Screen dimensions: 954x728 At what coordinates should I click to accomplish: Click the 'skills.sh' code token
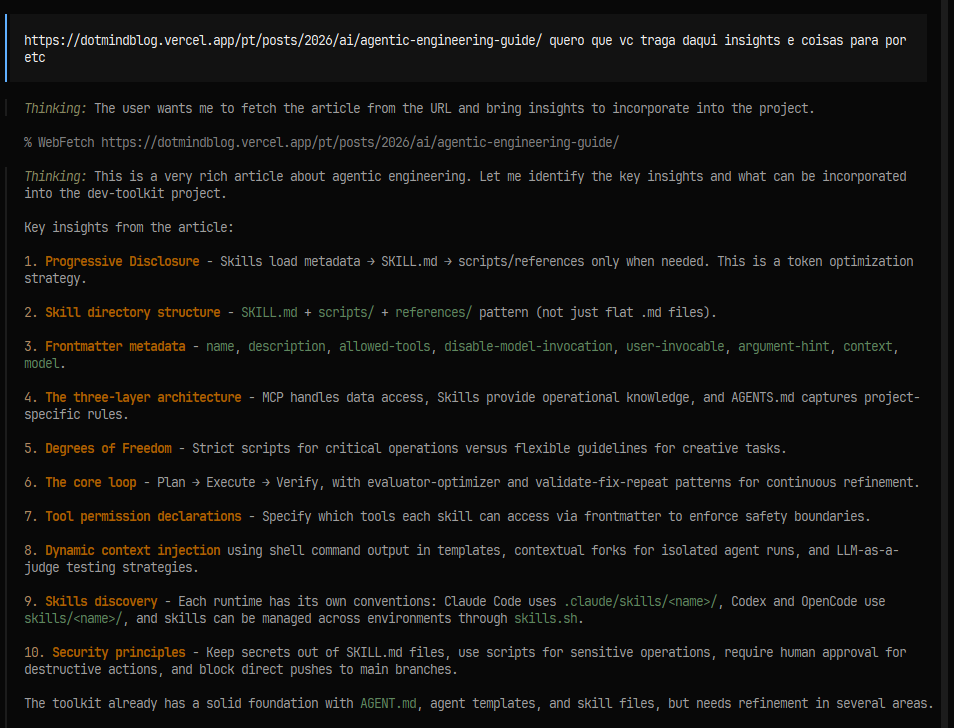(546, 619)
